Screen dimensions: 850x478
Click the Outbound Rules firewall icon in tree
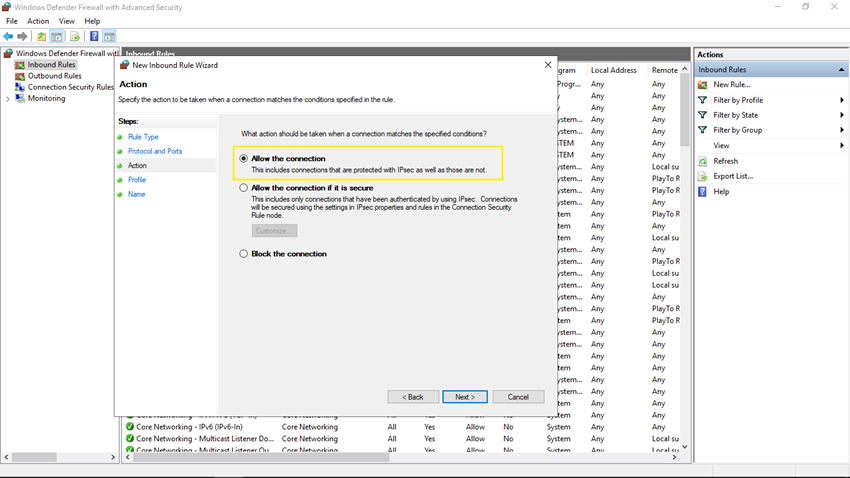[20, 76]
